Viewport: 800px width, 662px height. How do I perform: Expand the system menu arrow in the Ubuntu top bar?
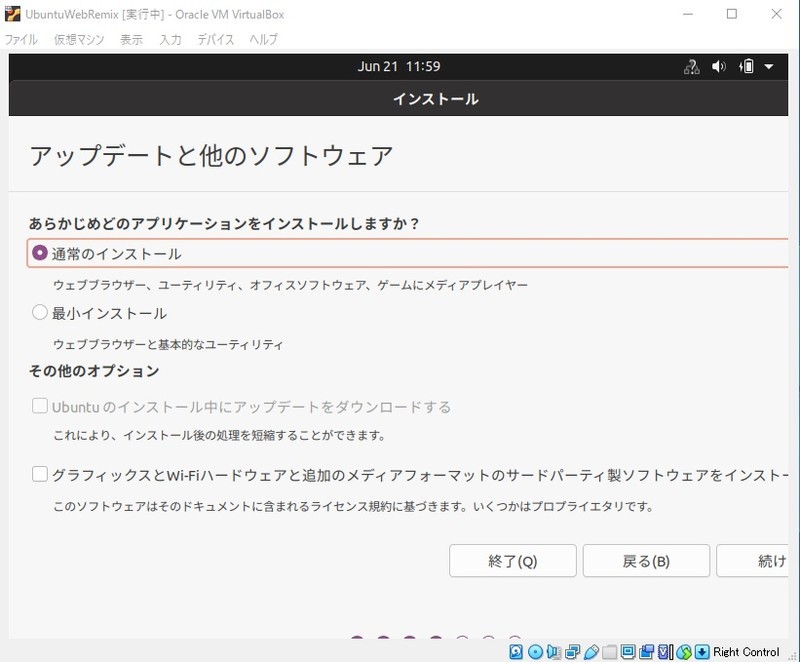tap(769, 66)
